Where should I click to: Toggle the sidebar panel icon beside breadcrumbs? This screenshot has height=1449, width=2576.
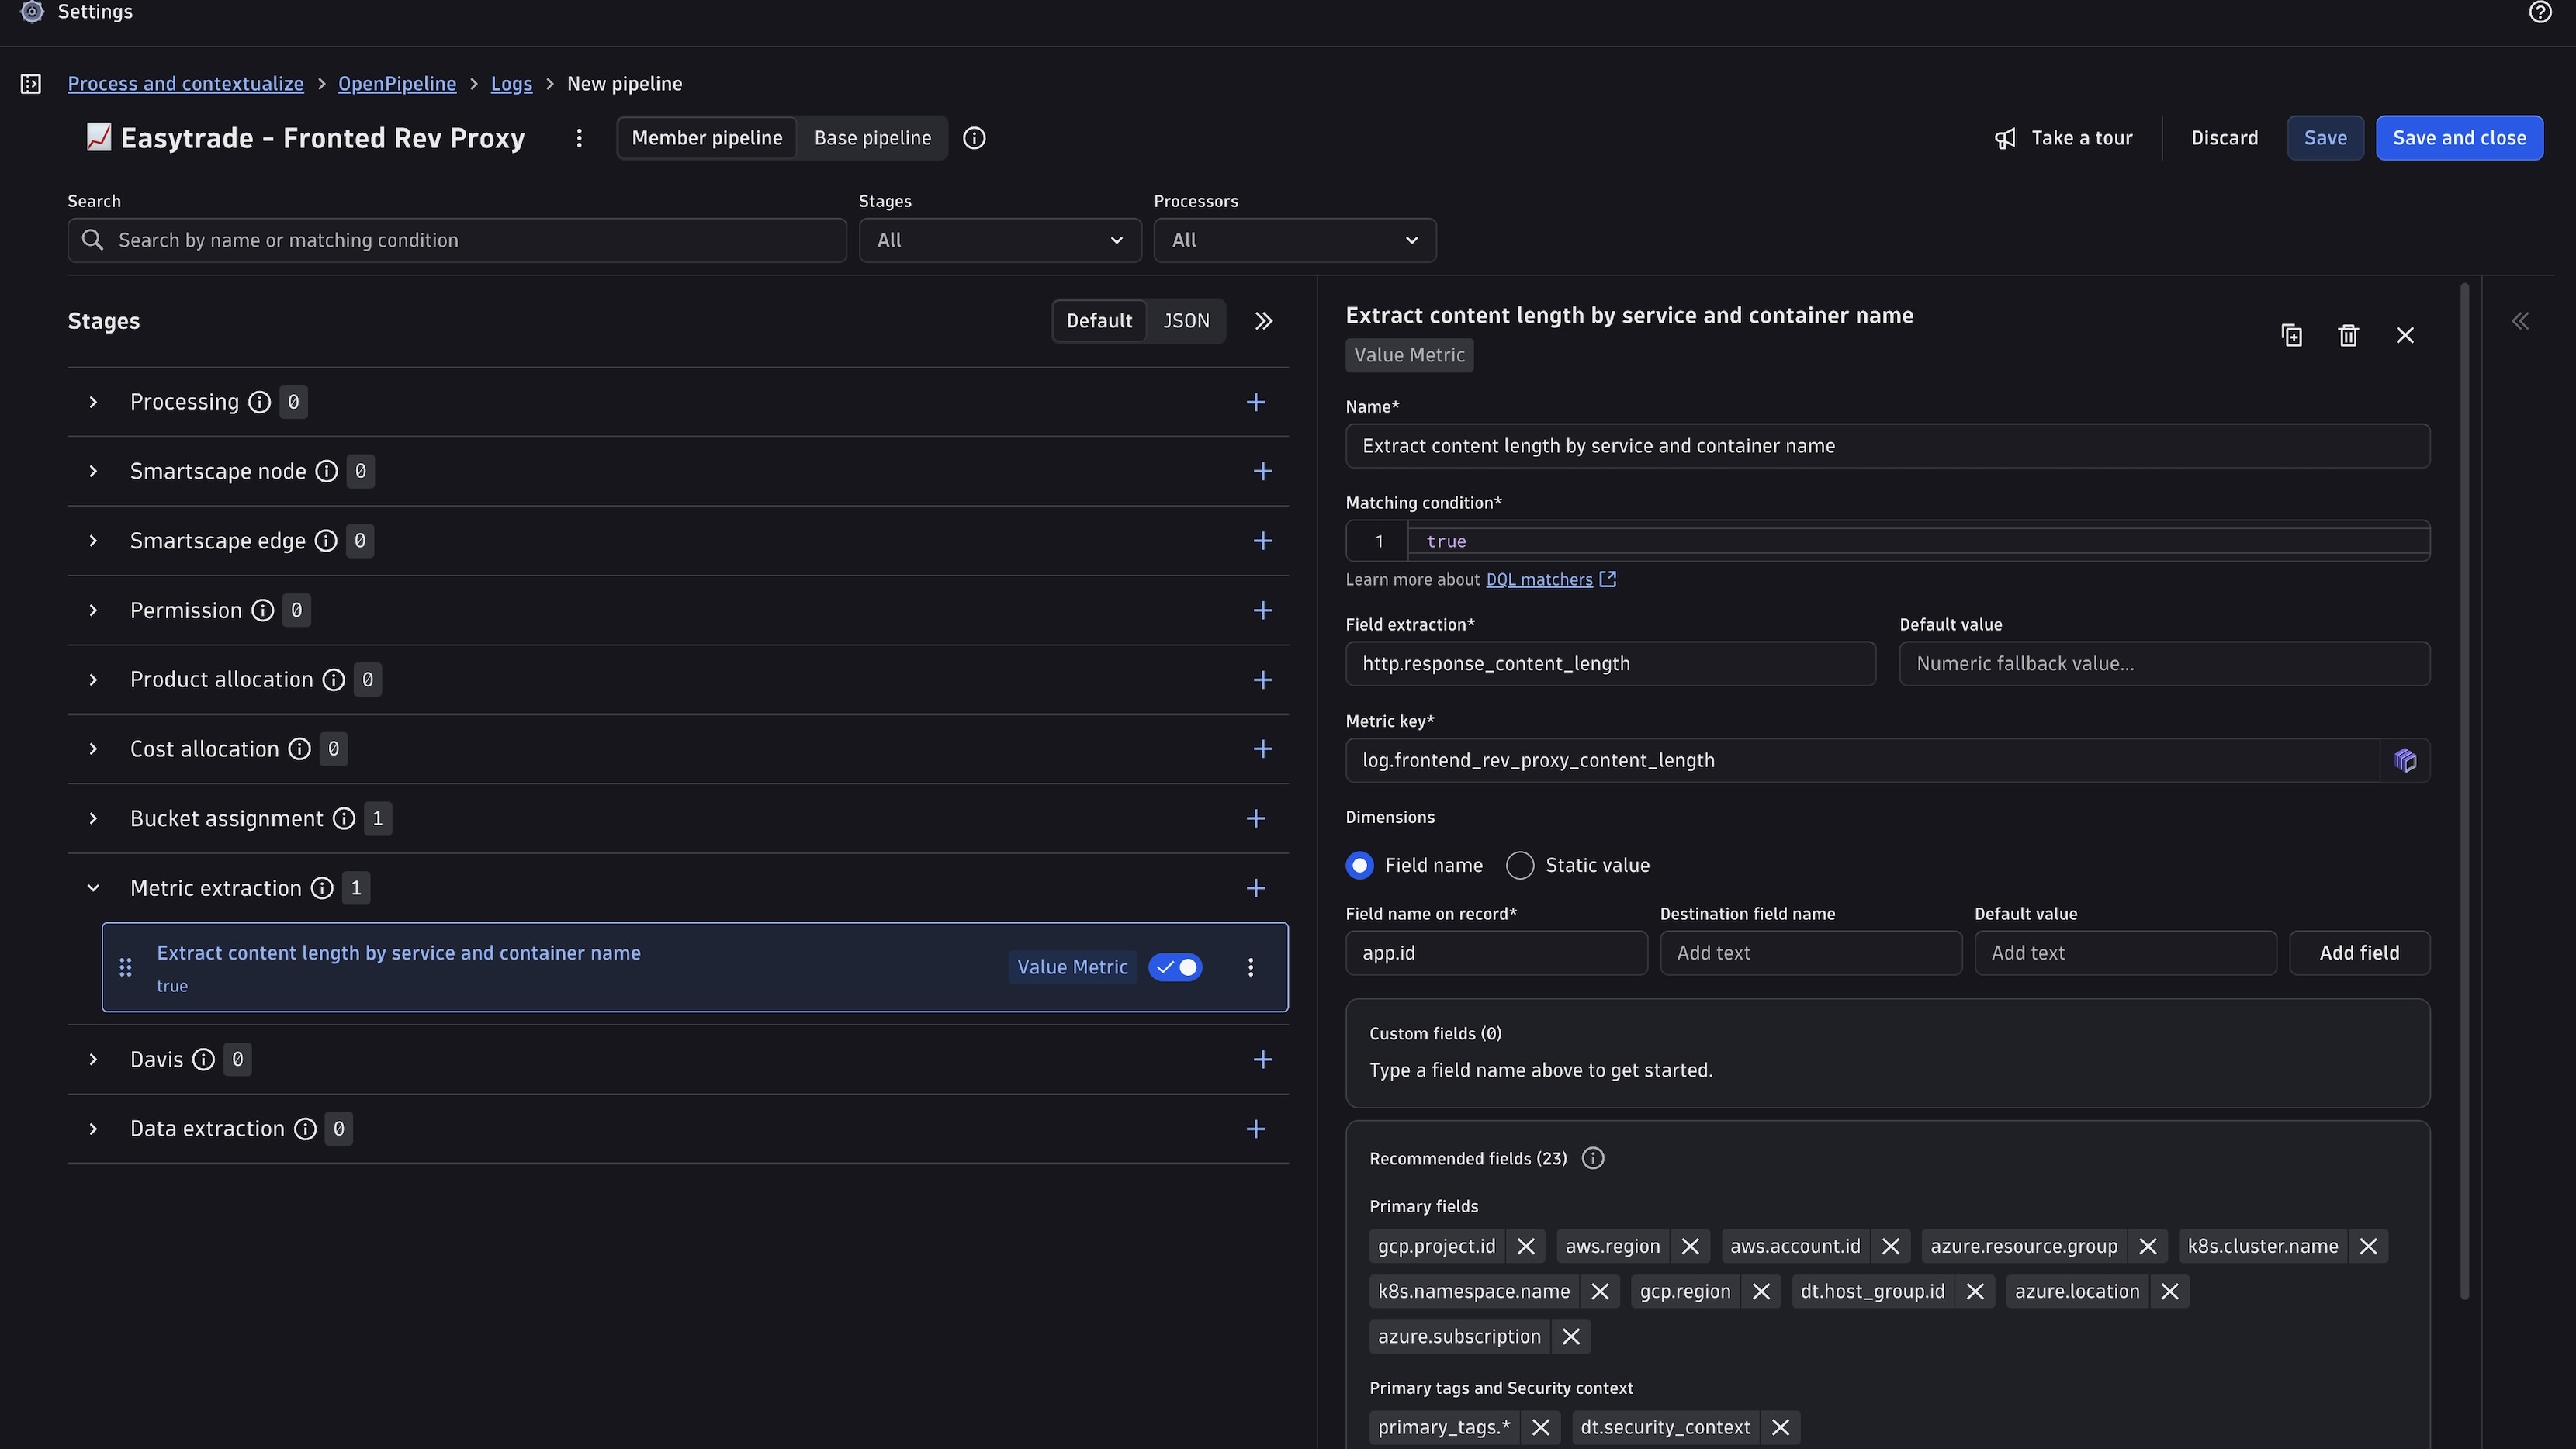31,84
